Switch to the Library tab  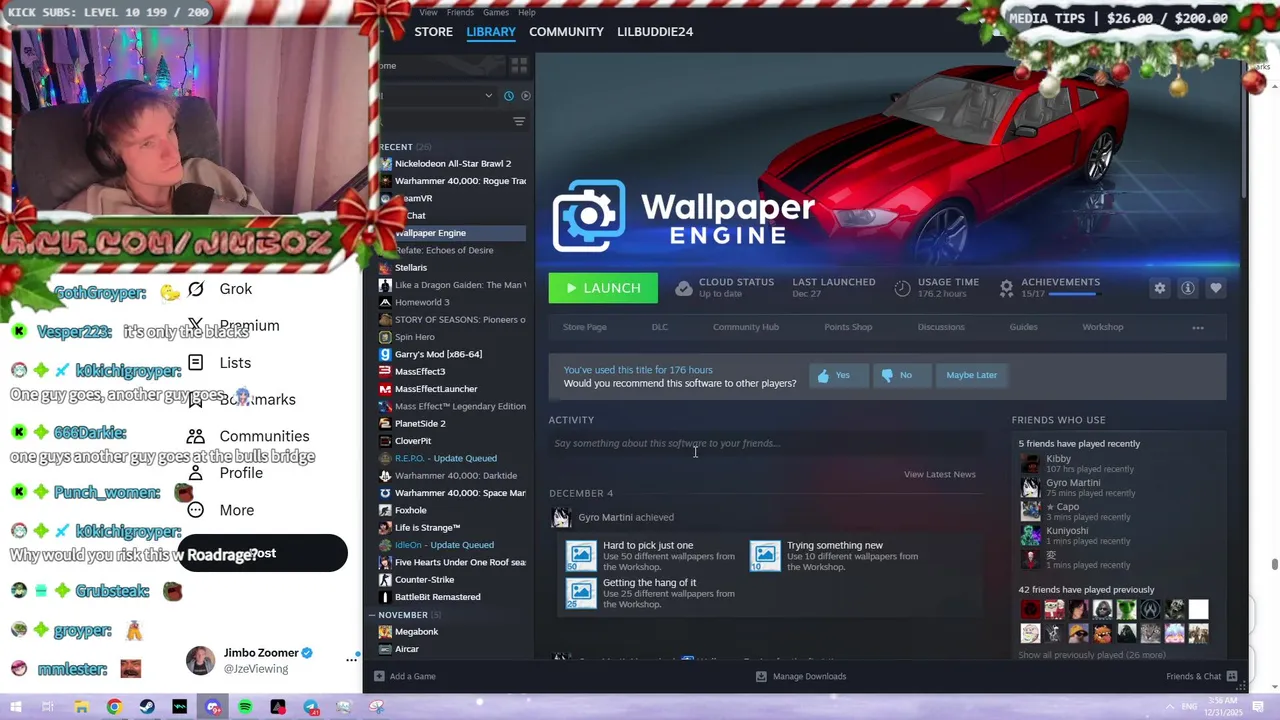491,32
